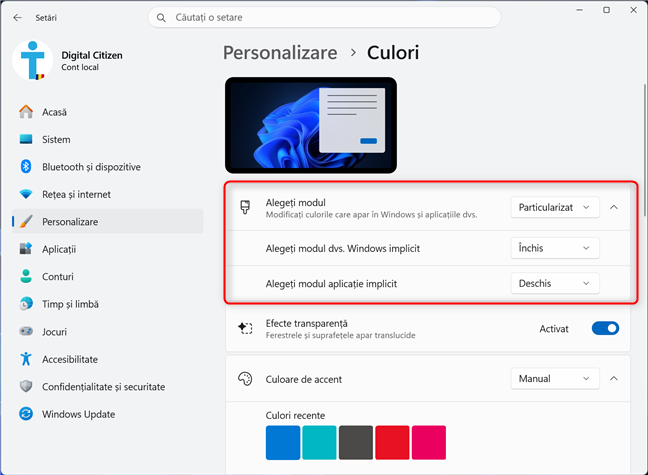Click the Bluetooth icon in sidebar
Image resolution: width=648 pixels, height=475 pixels.
click(x=26, y=167)
